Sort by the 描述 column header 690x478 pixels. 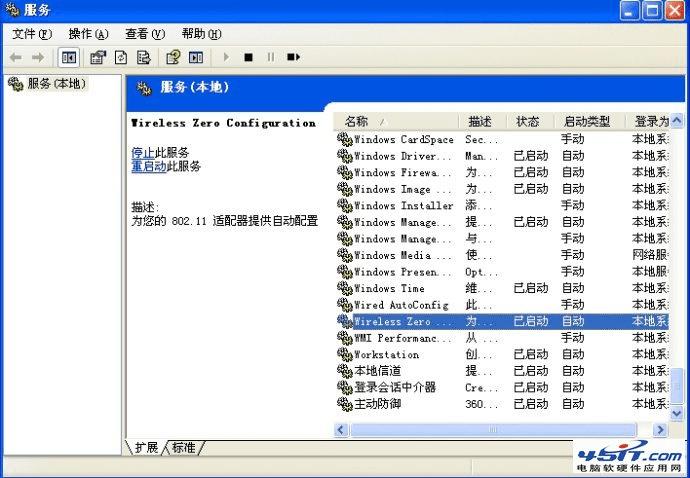[x=482, y=121]
